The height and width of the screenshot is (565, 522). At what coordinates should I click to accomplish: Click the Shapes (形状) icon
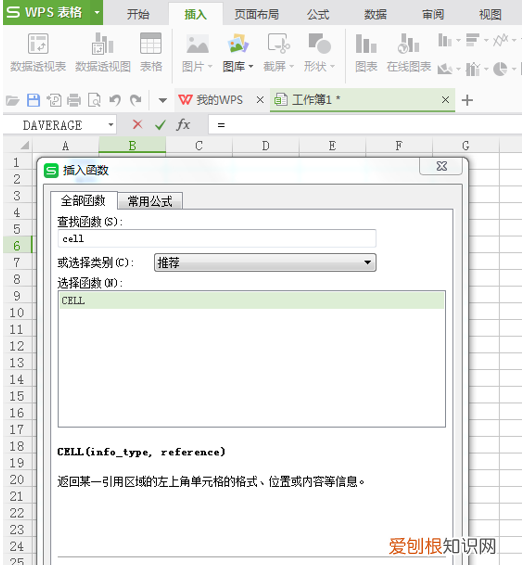[x=320, y=44]
